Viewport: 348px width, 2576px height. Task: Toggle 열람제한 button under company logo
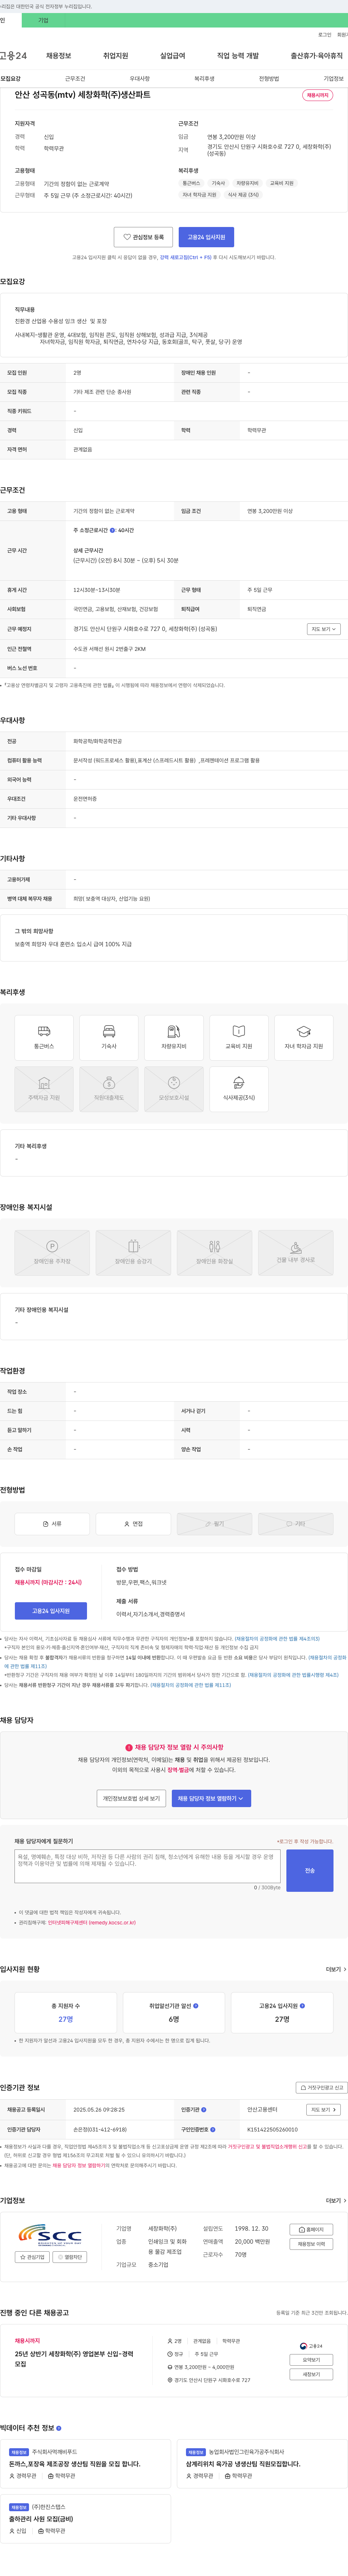point(70,2257)
